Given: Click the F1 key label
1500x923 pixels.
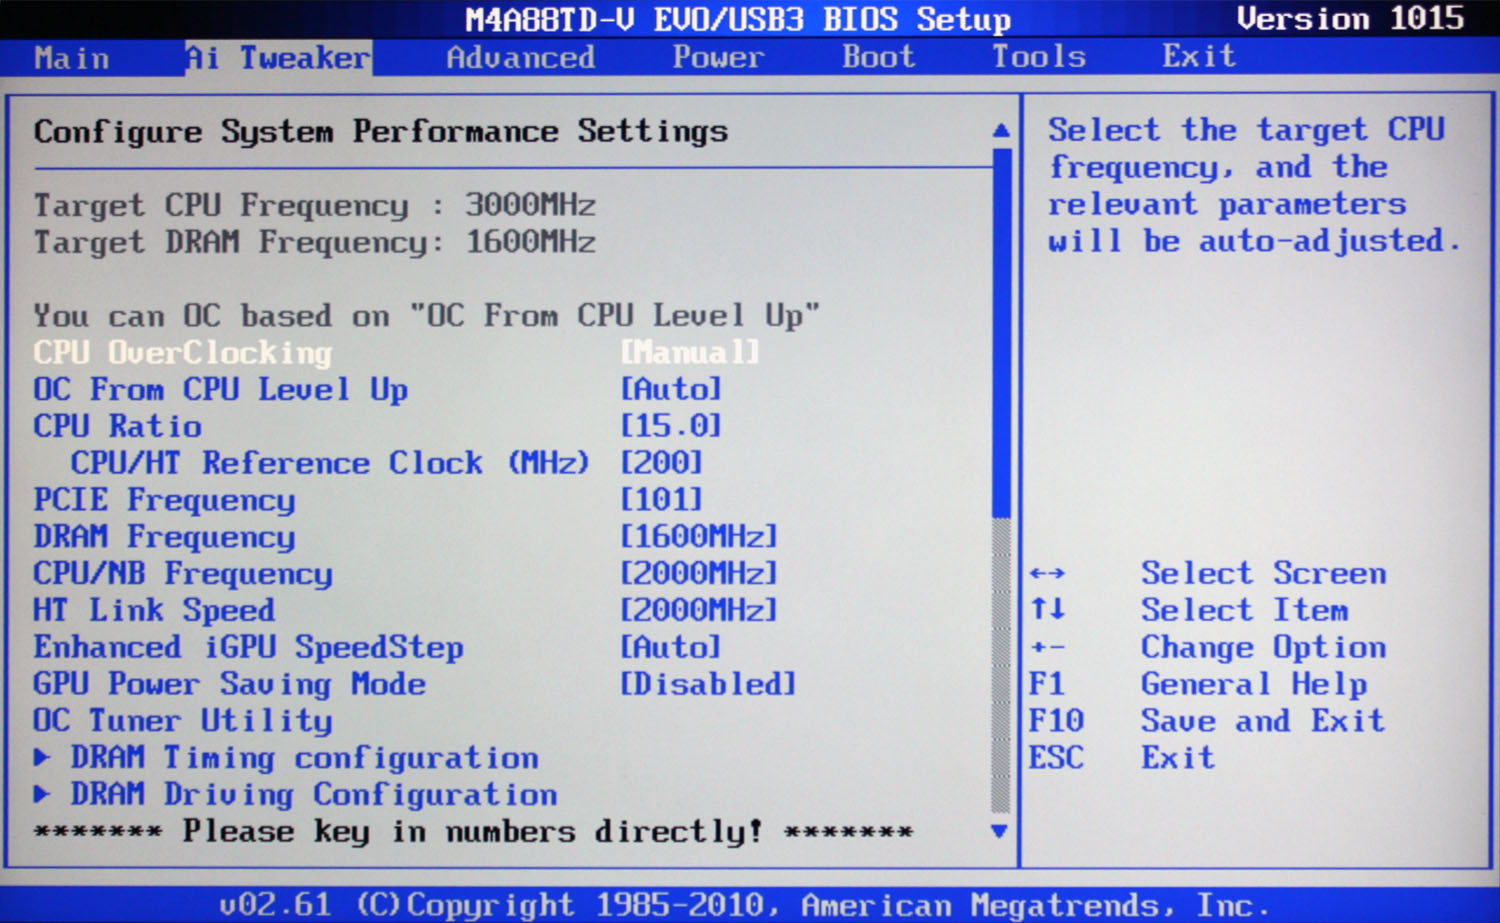Looking at the screenshot, I should (1047, 684).
